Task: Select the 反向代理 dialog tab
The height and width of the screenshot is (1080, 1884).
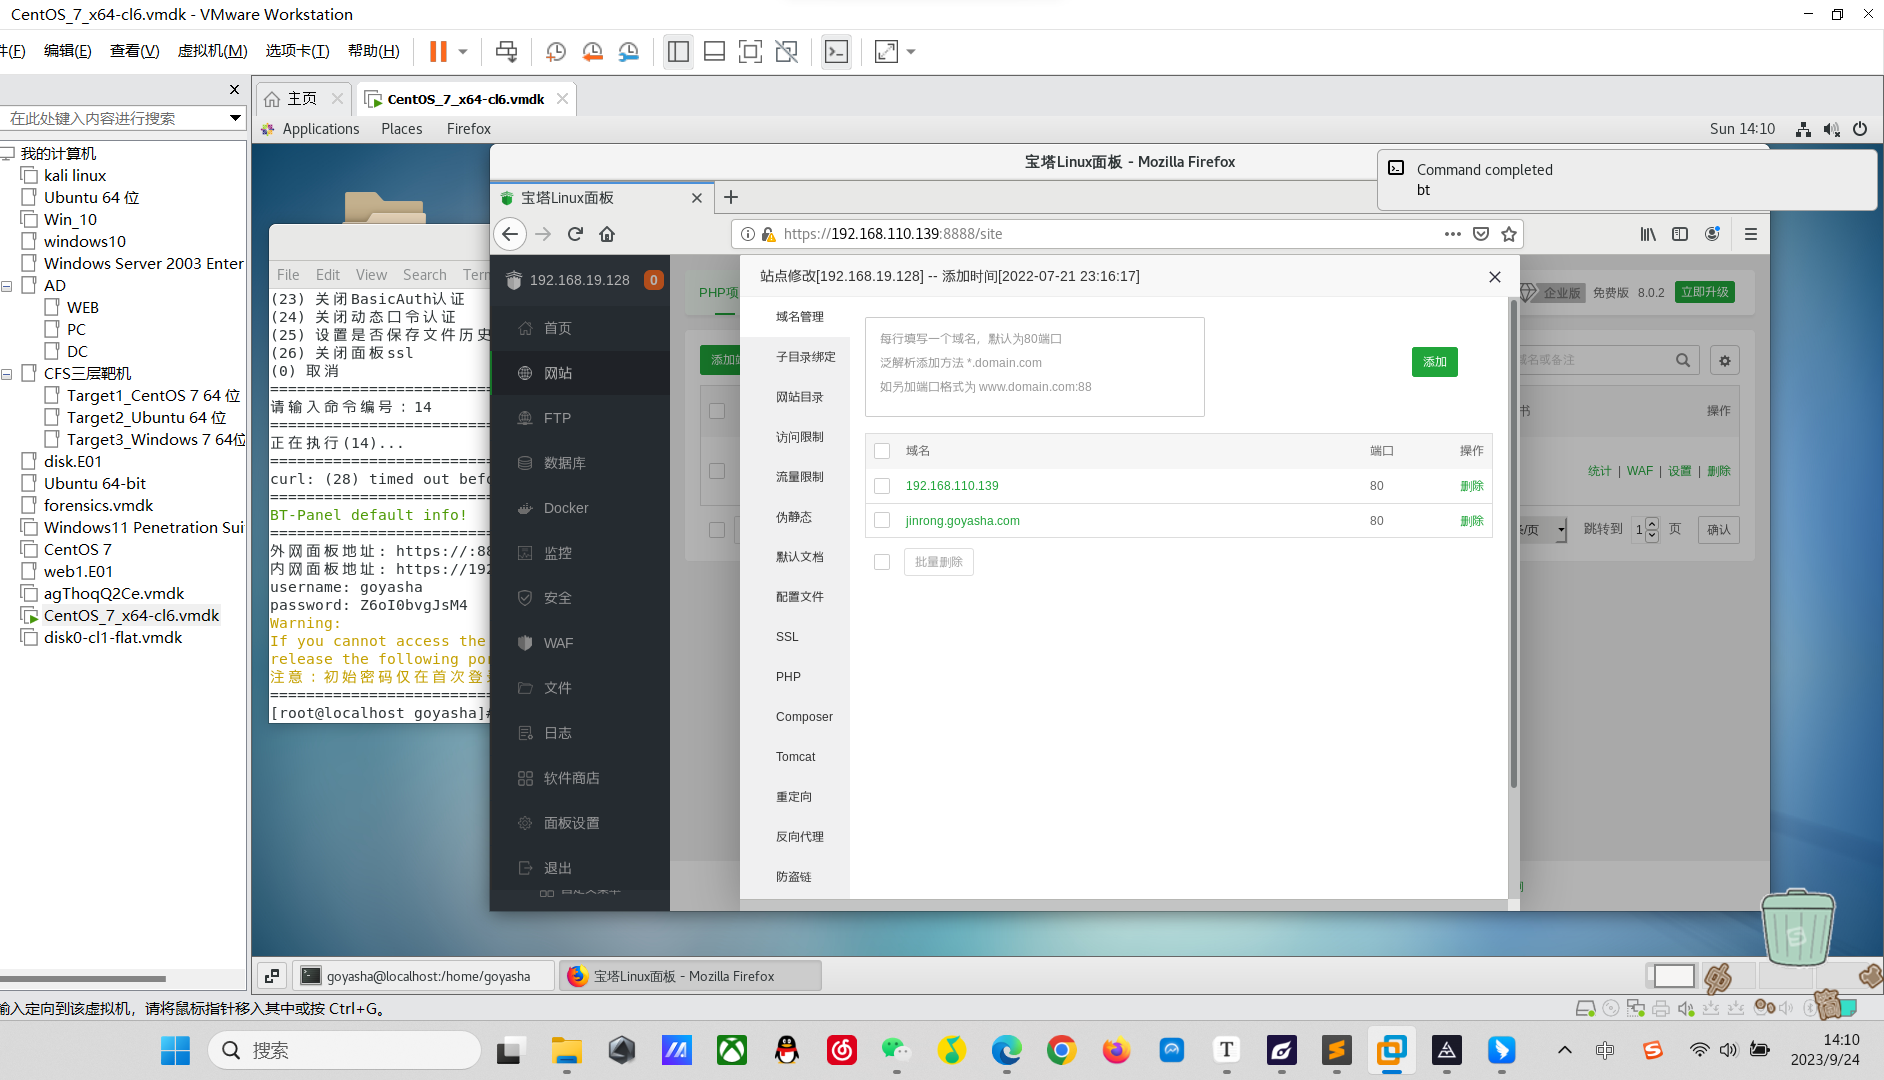Action: [x=795, y=837]
